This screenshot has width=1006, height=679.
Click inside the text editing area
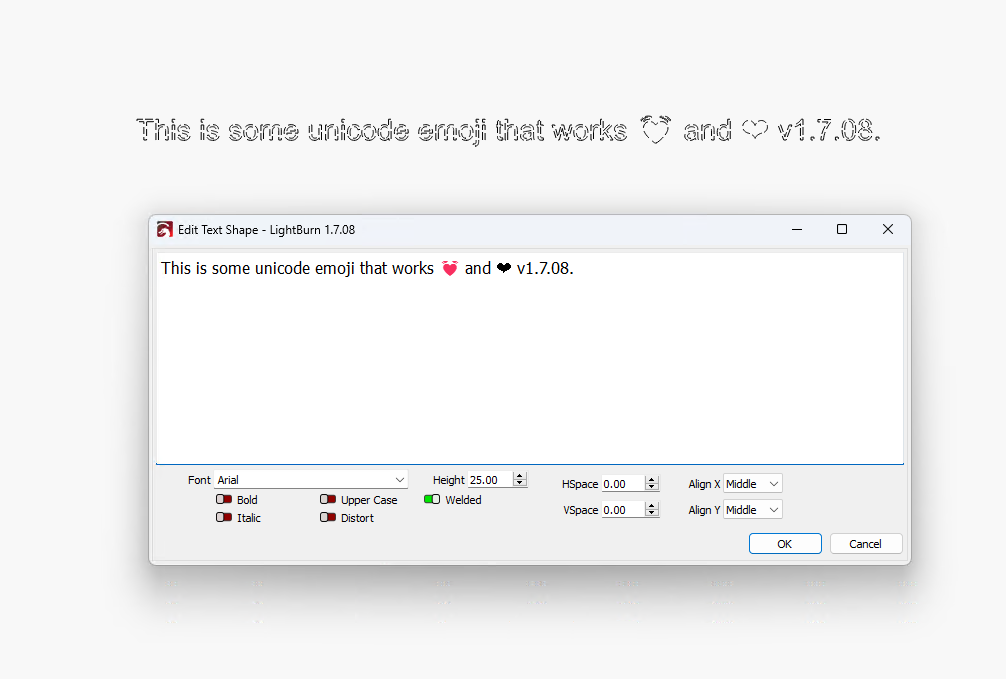tap(530, 358)
